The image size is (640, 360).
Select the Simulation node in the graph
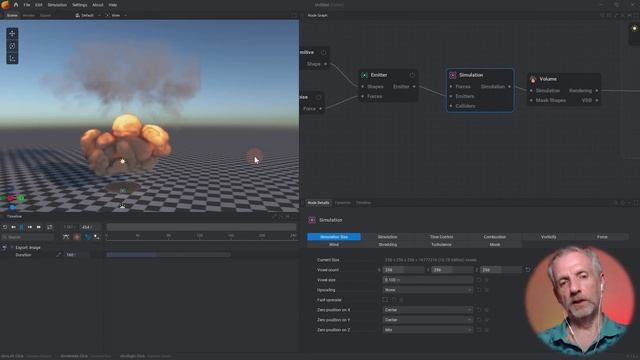[480, 90]
